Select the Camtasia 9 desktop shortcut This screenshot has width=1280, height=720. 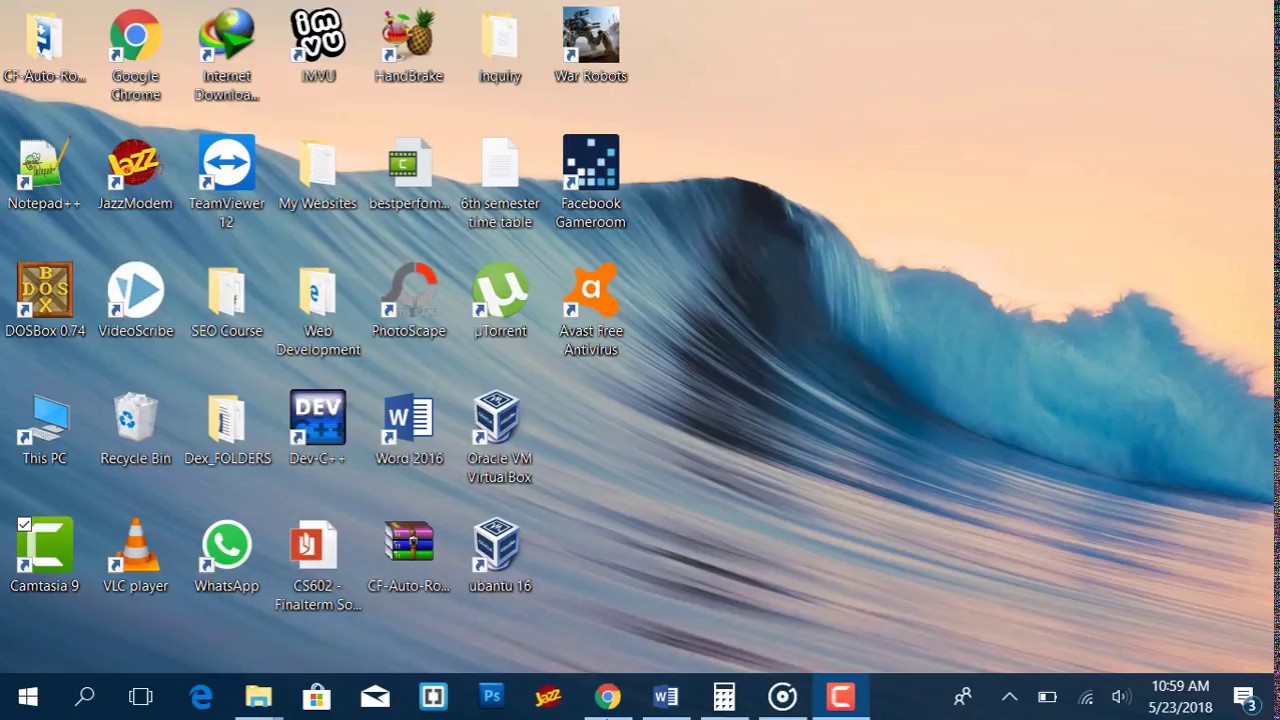point(44,556)
